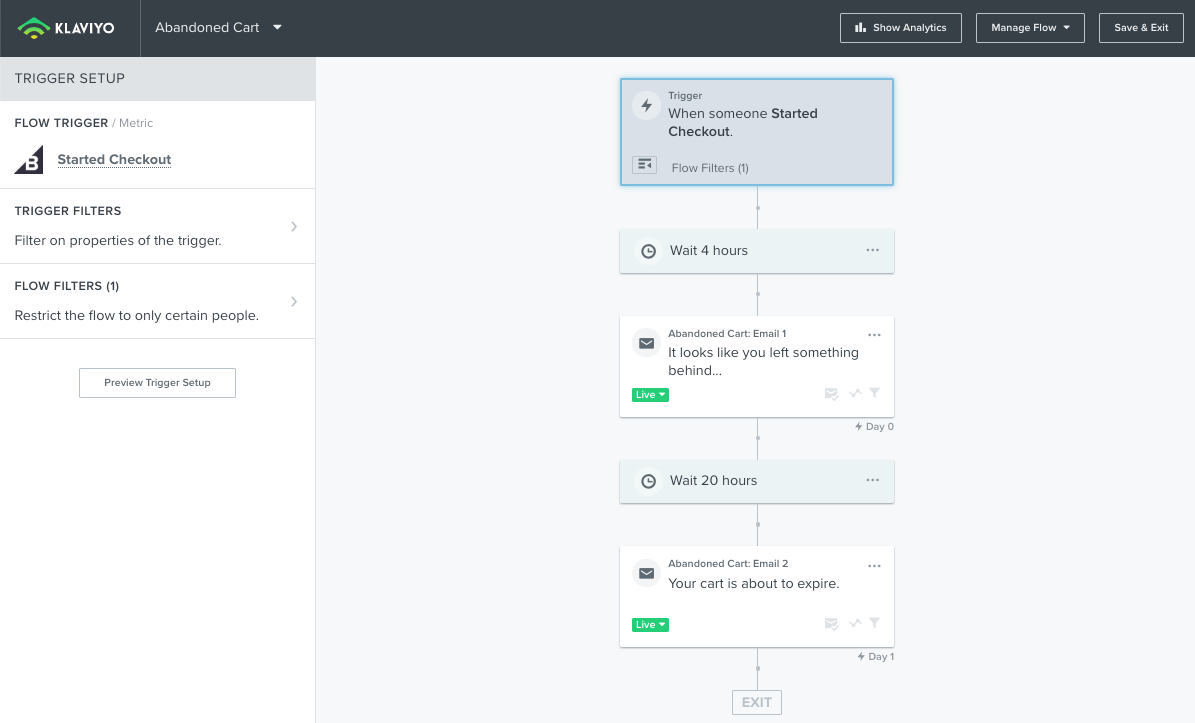Image resolution: width=1195 pixels, height=723 pixels.
Task: Click the envelope icon on Abandoned Cart Email 1
Action: click(646, 343)
